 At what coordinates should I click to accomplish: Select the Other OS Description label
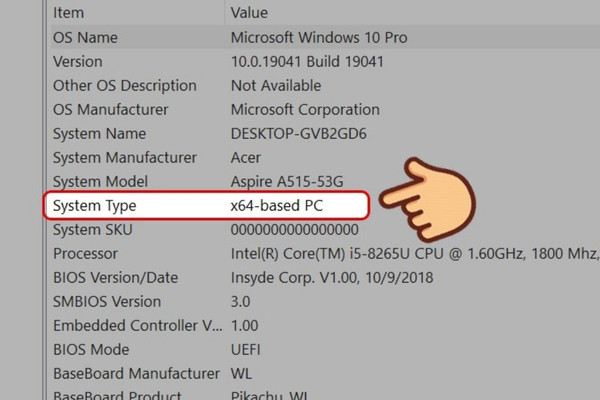click(125, 86)
